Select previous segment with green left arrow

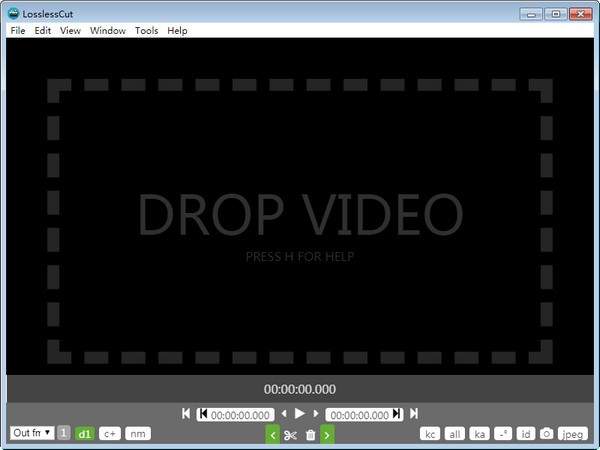(272, 434)
